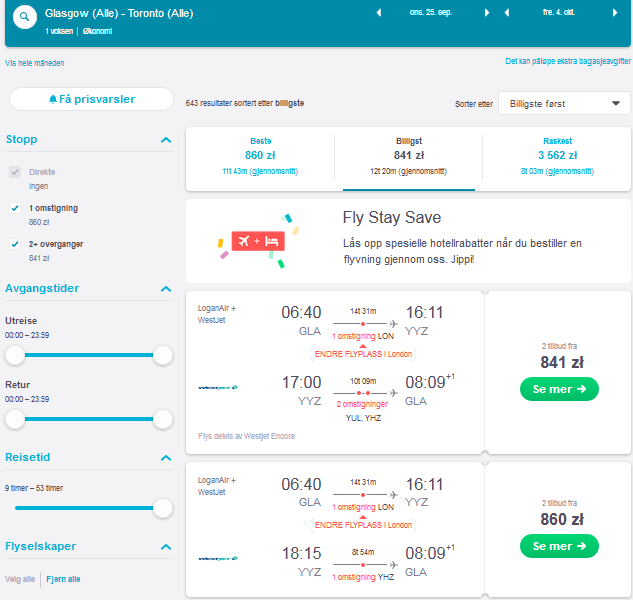Toggle the Direkte checkbox
633x600 pixels.
[15, 172]
